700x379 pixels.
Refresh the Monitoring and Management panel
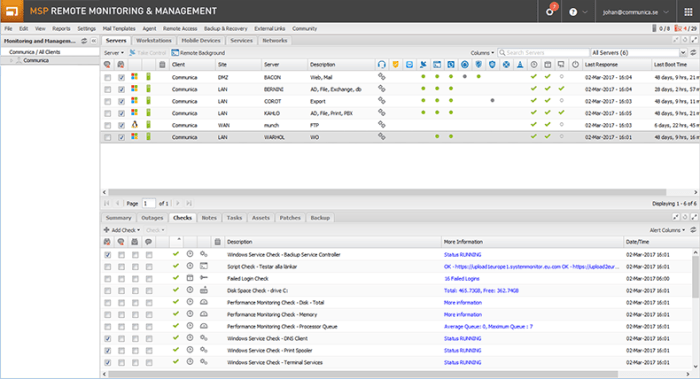84,41
